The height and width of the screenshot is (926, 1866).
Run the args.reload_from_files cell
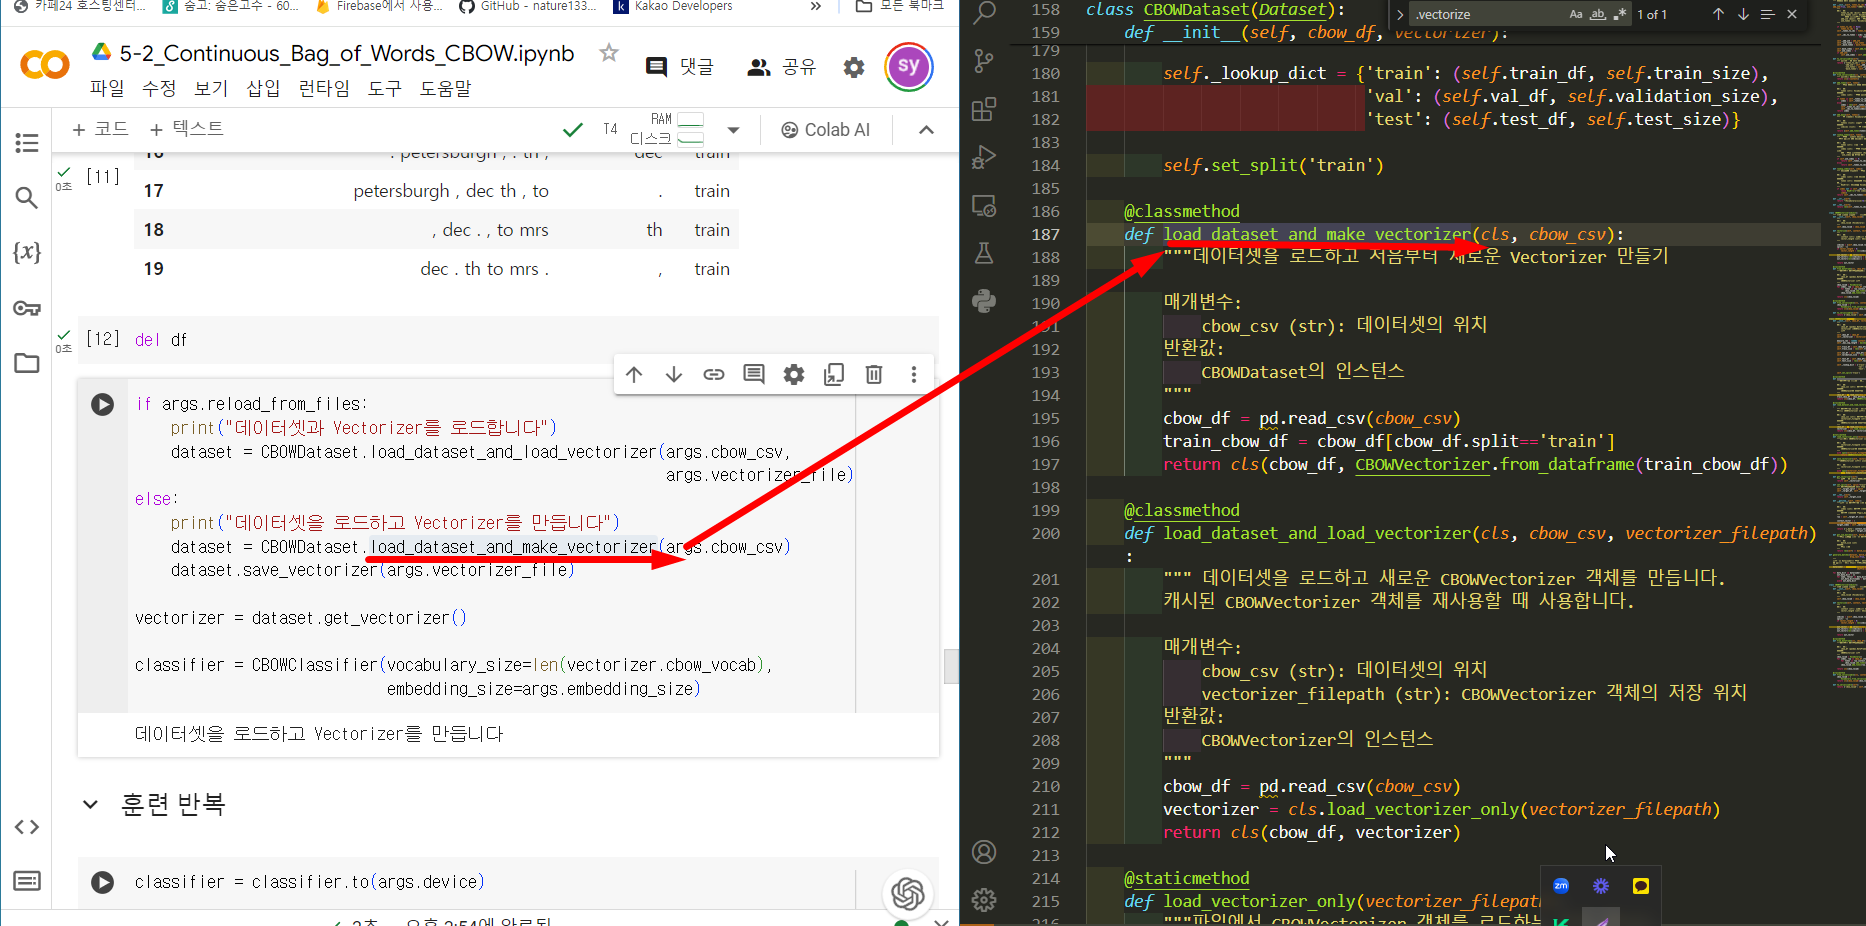102,404
